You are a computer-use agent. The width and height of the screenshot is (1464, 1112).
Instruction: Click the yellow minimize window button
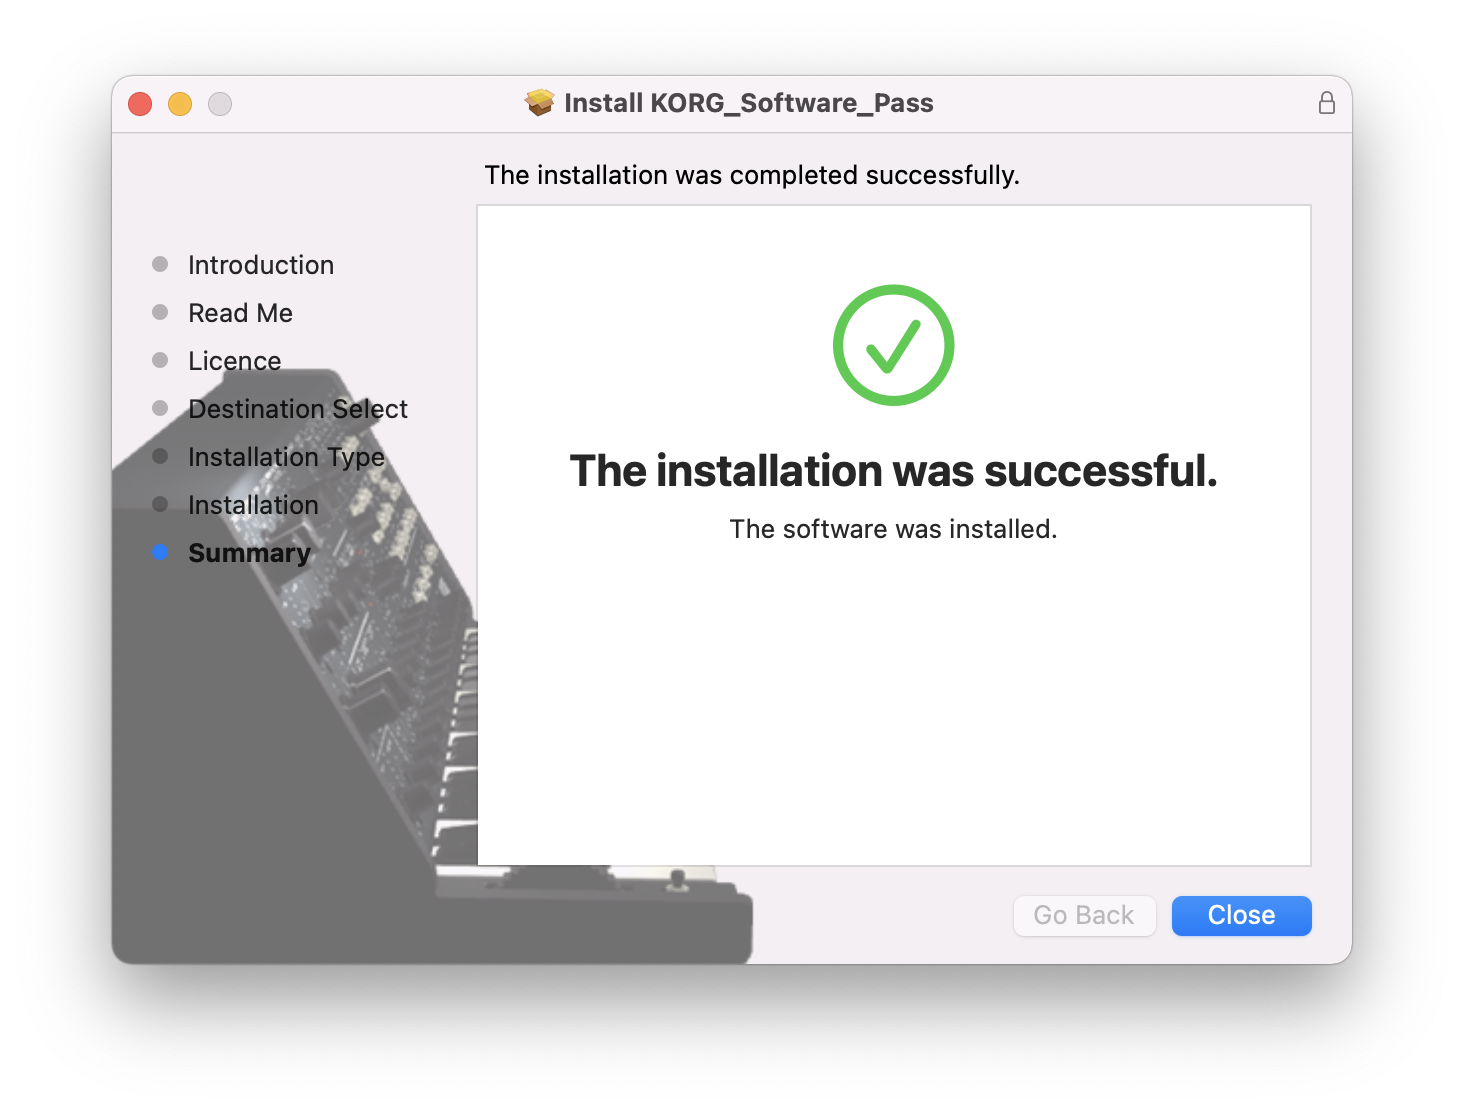click(x=180, y=104)
